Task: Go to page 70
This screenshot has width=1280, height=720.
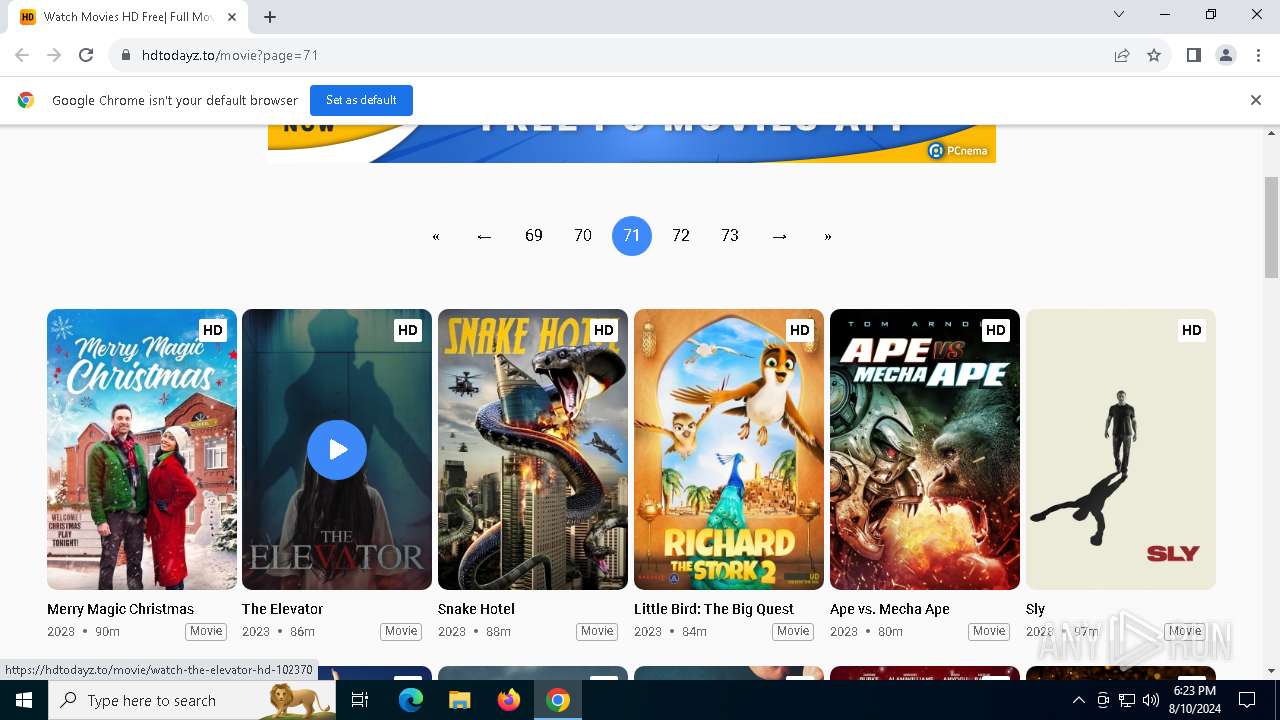Action: 583,236
